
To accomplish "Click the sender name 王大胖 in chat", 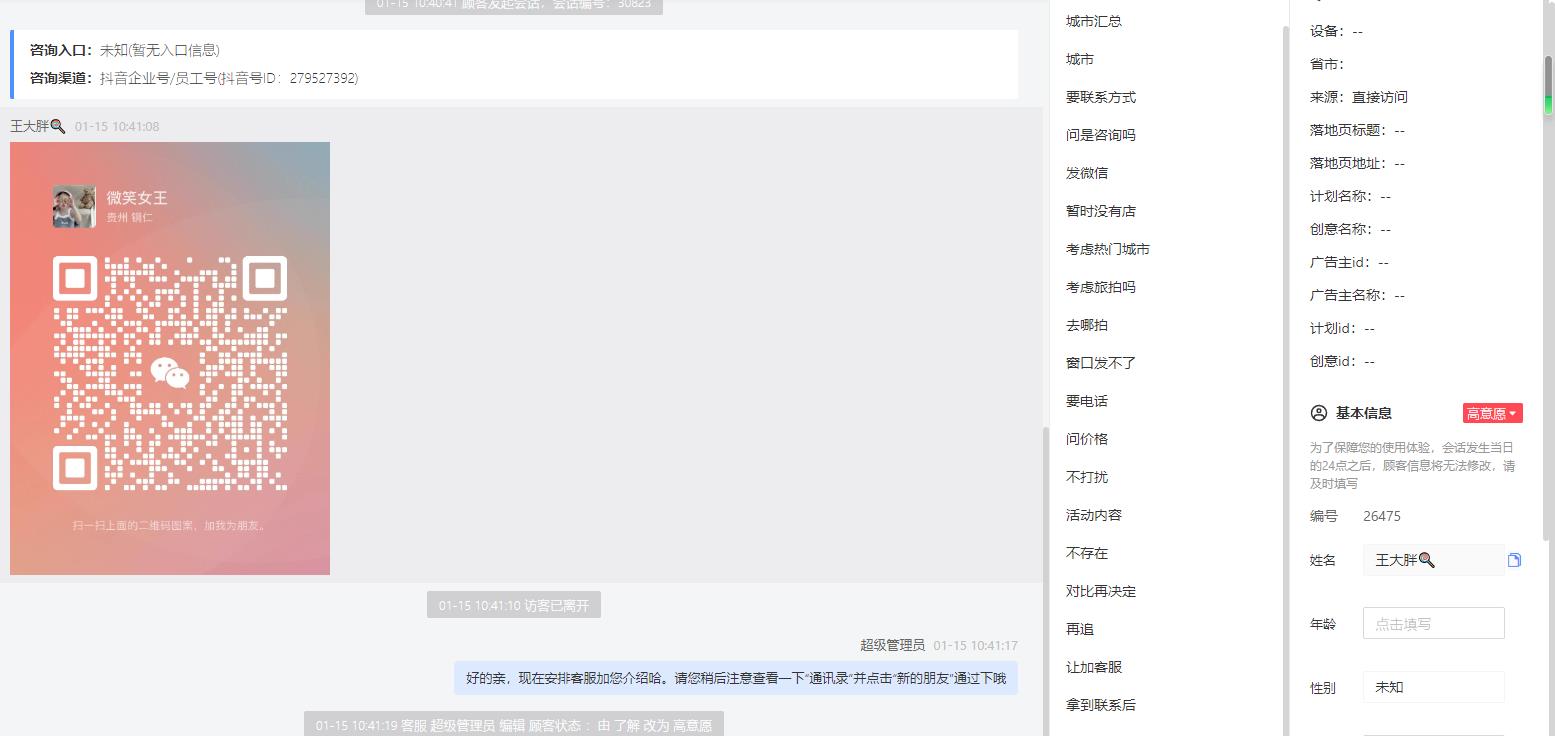I will pyautogui.click(x=38, y=126).
